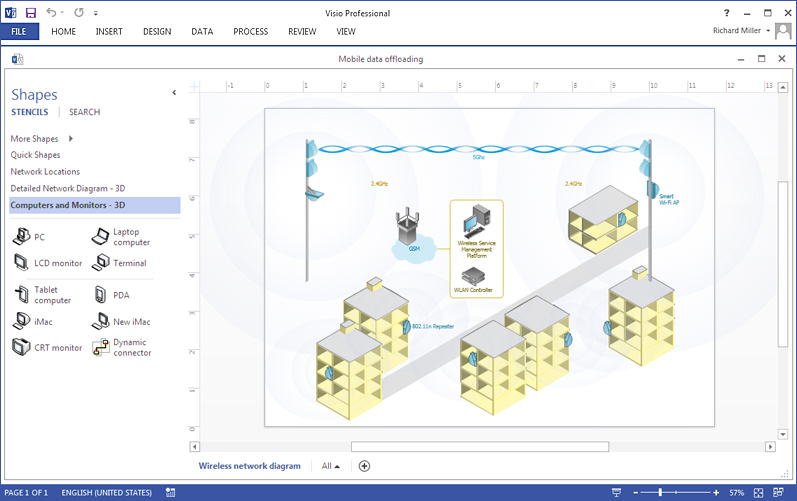The image size is (797, 501).
Task: Select the Wireless network diagram page tab
Action: [x=250, y=466]
